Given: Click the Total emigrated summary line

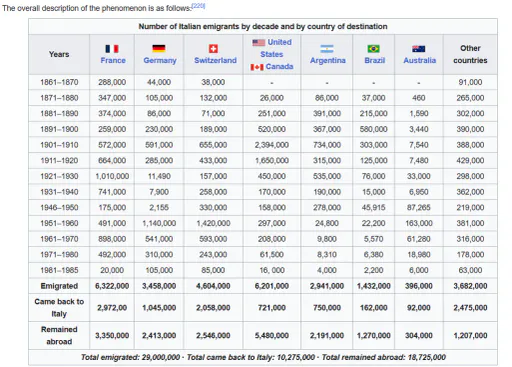Looking at the screenshot, I should [263, 357].
